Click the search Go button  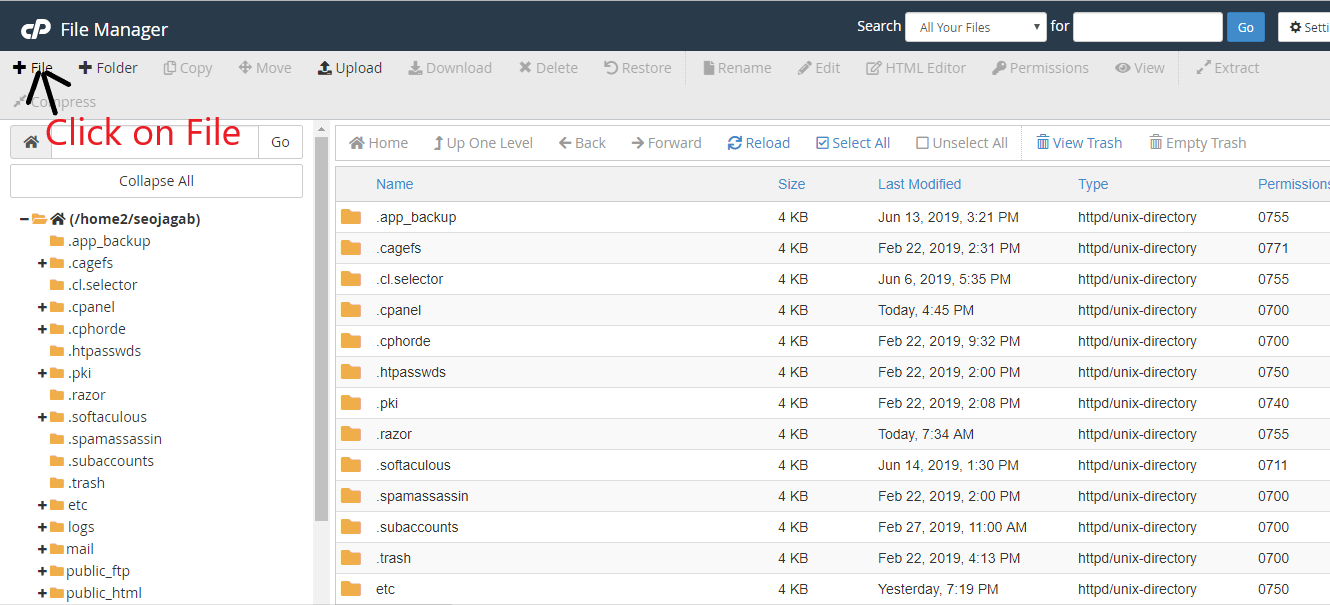[1246, 27]
